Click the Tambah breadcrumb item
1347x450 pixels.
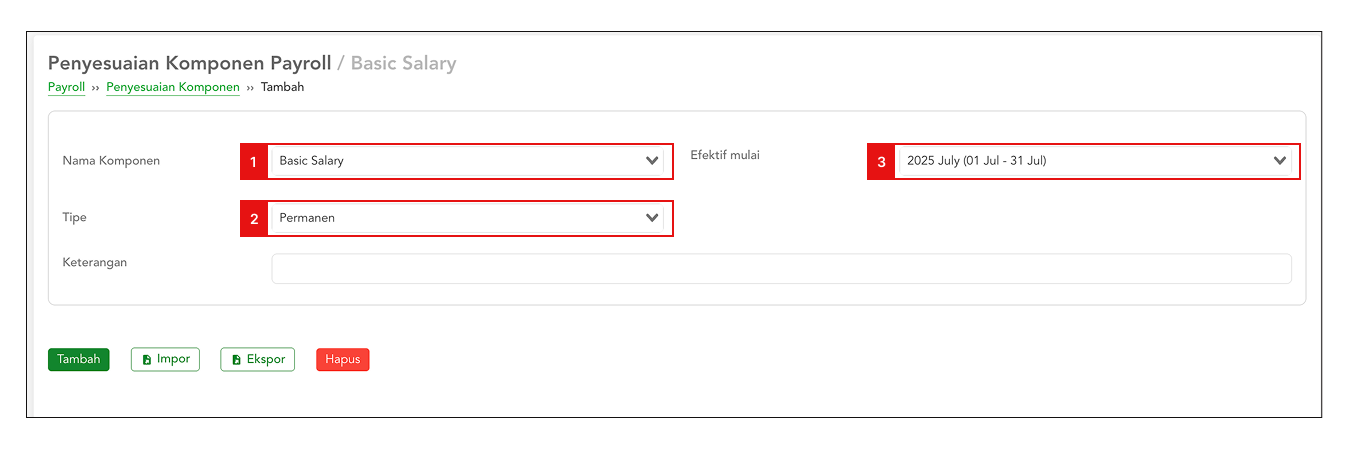282,88
